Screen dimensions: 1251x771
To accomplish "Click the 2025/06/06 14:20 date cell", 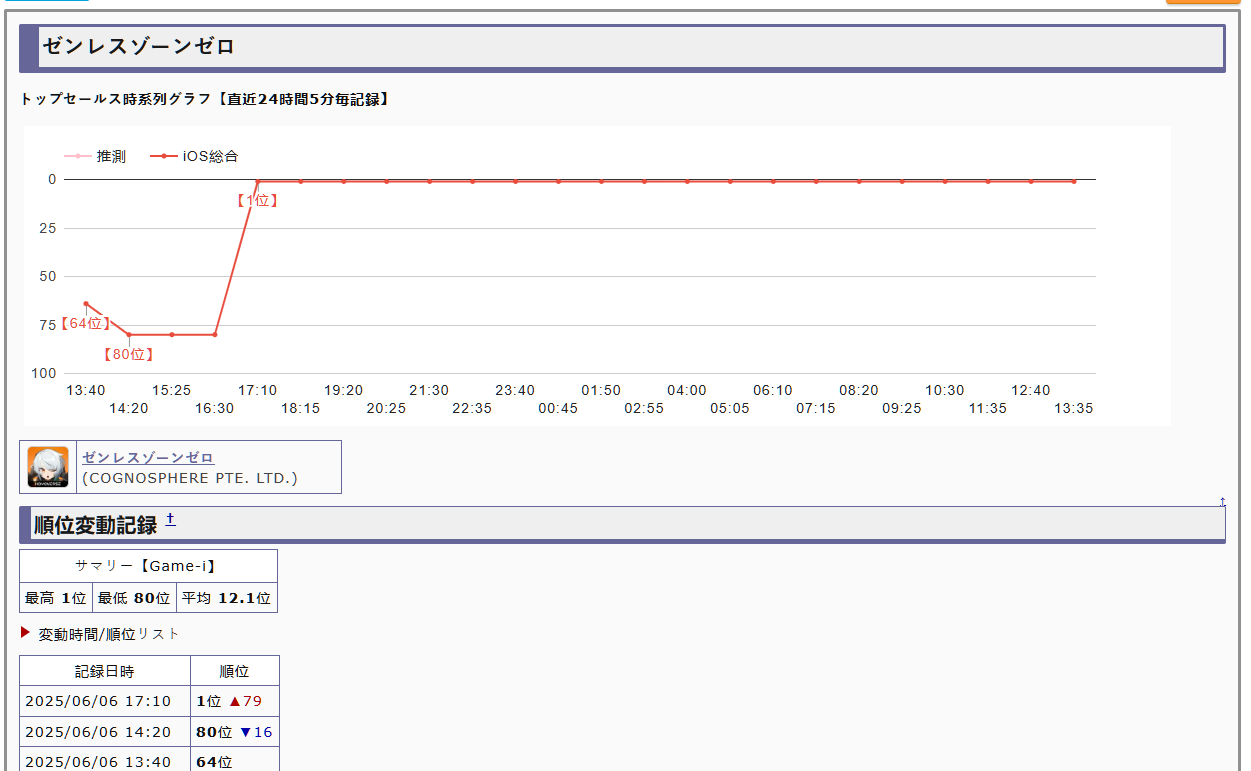I will (105, 732).
